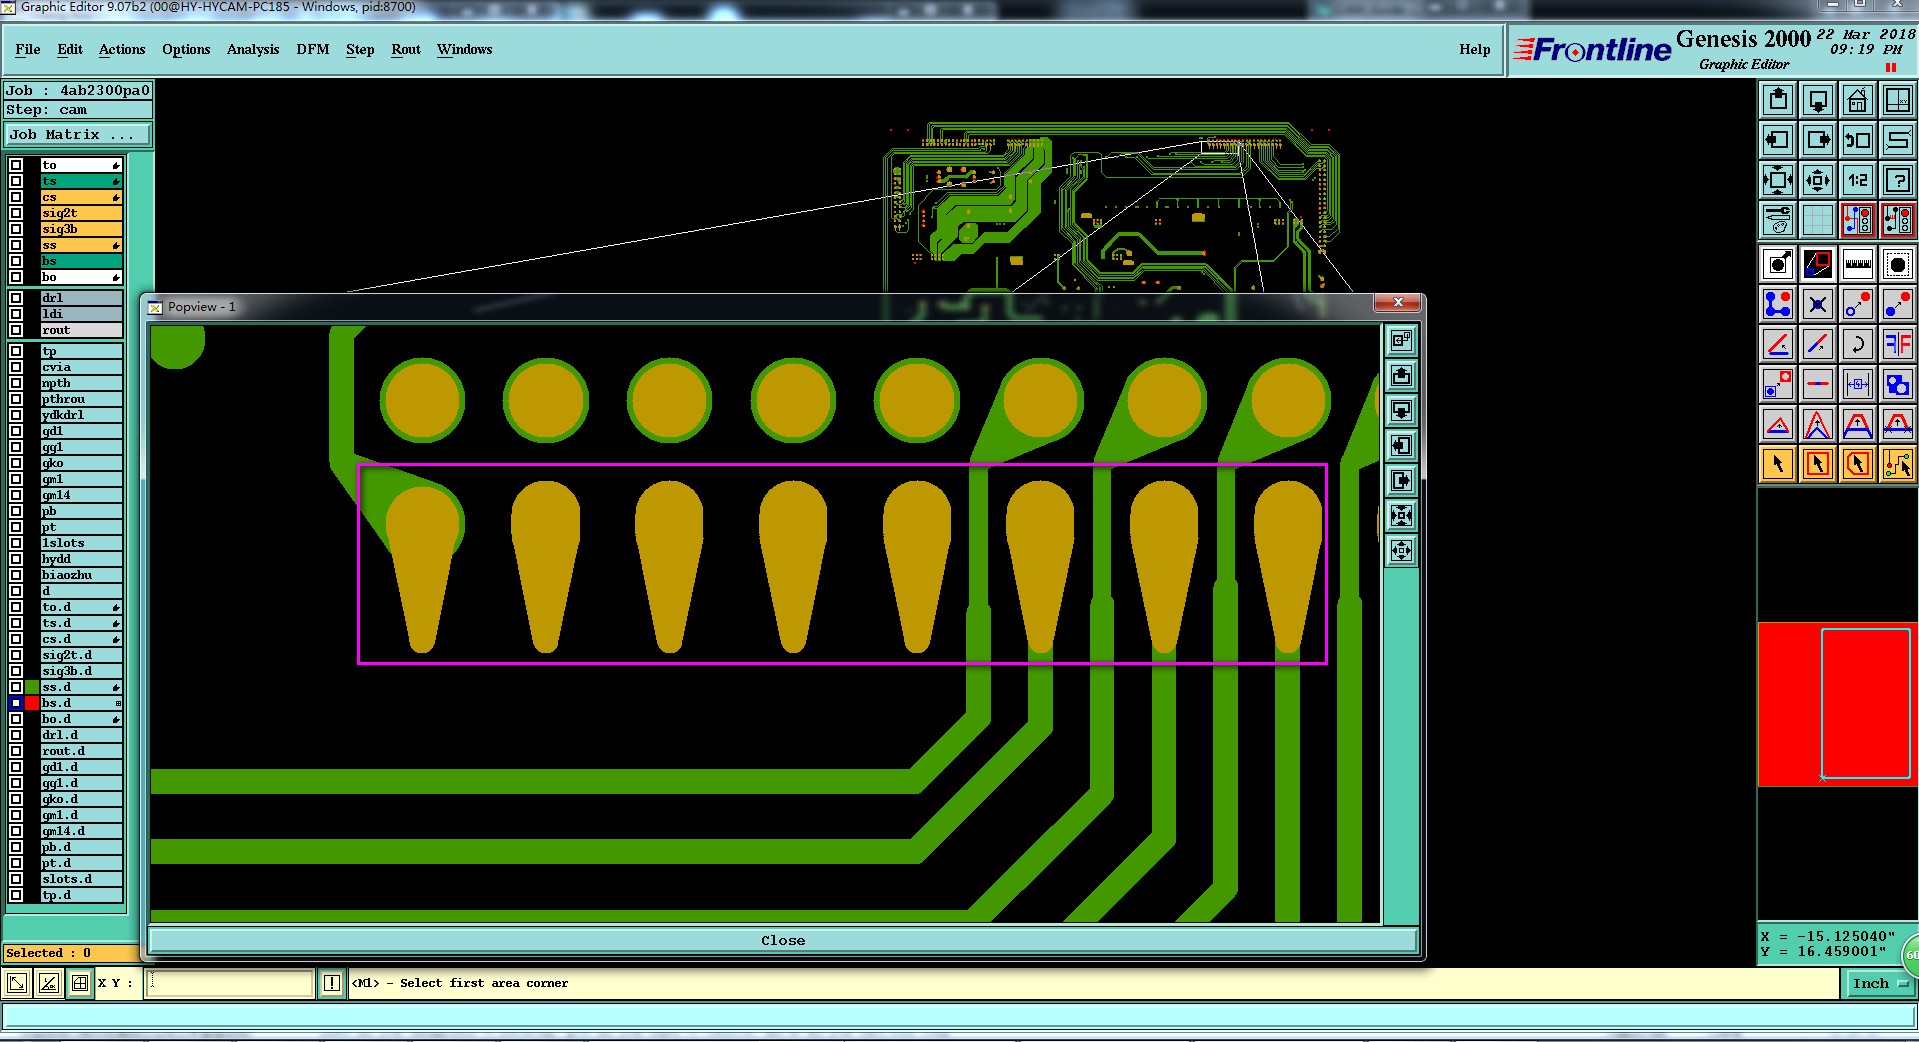Click the pan down view icon
This screenshot has width=1919, height=1042.
tap(1818, 100)
